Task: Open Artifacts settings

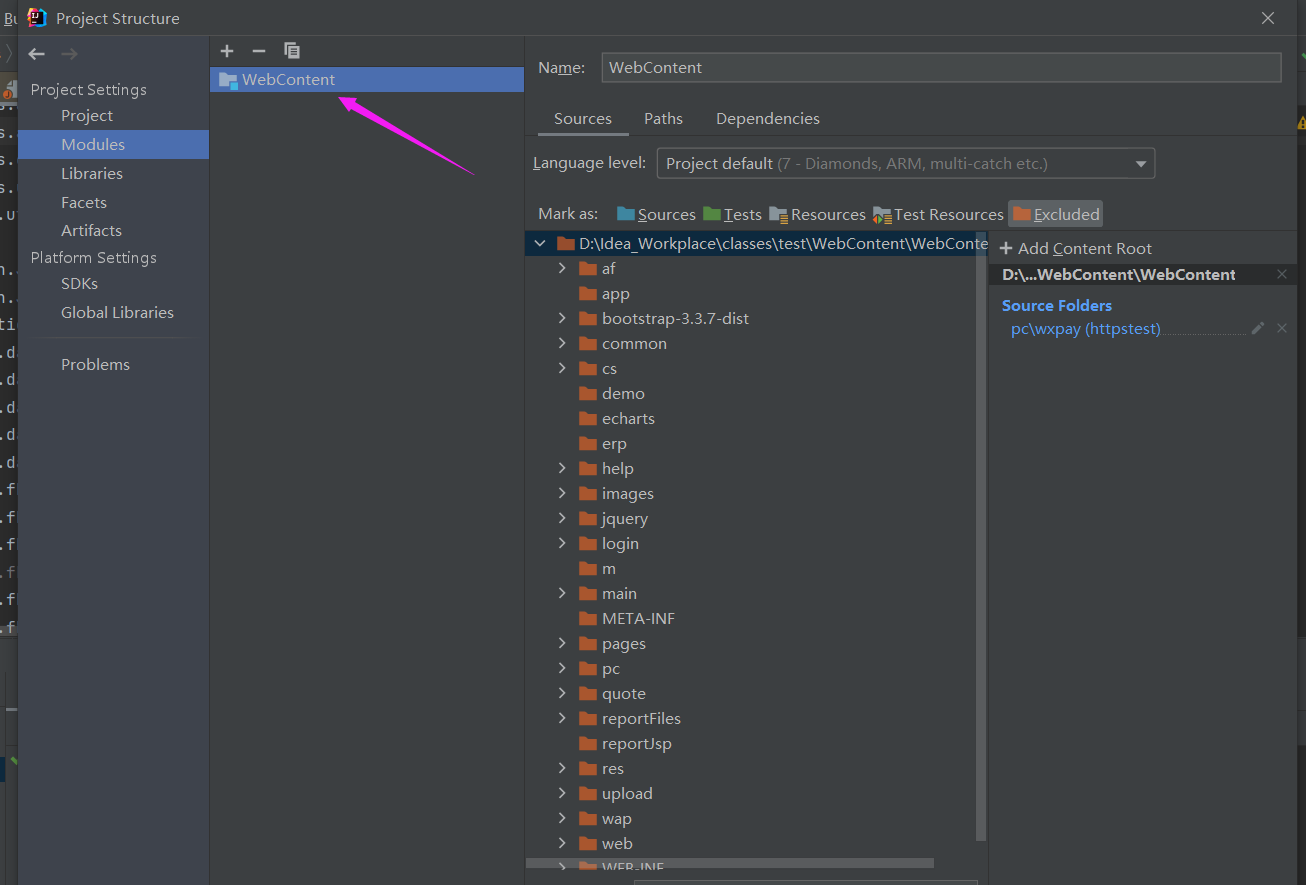Action: click(x=91, y=231)
